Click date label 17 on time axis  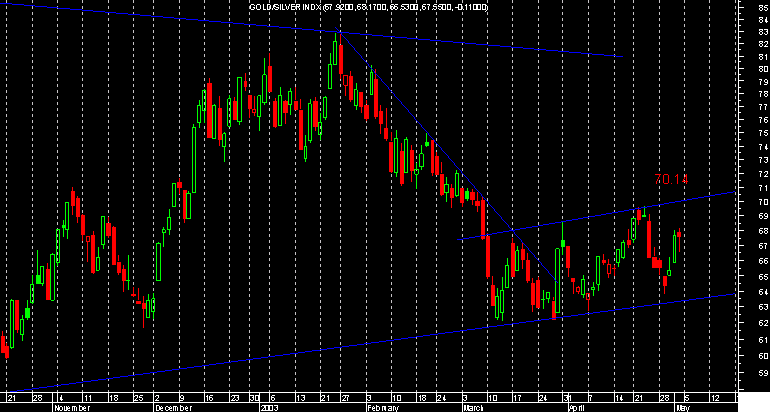[518, 398]
